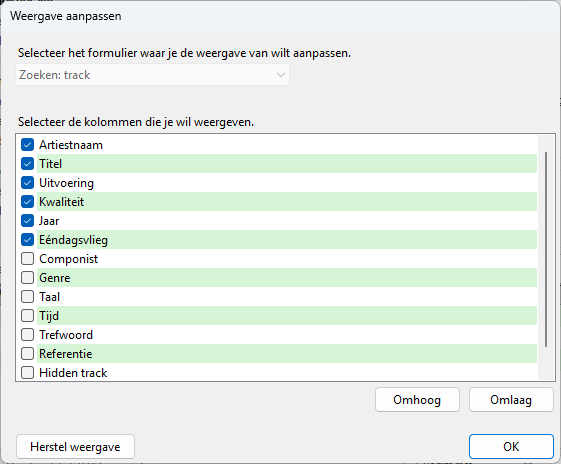Enable the Componist column checkbox
This screenshot has height=464, width=561.
(x=28, y=259)
